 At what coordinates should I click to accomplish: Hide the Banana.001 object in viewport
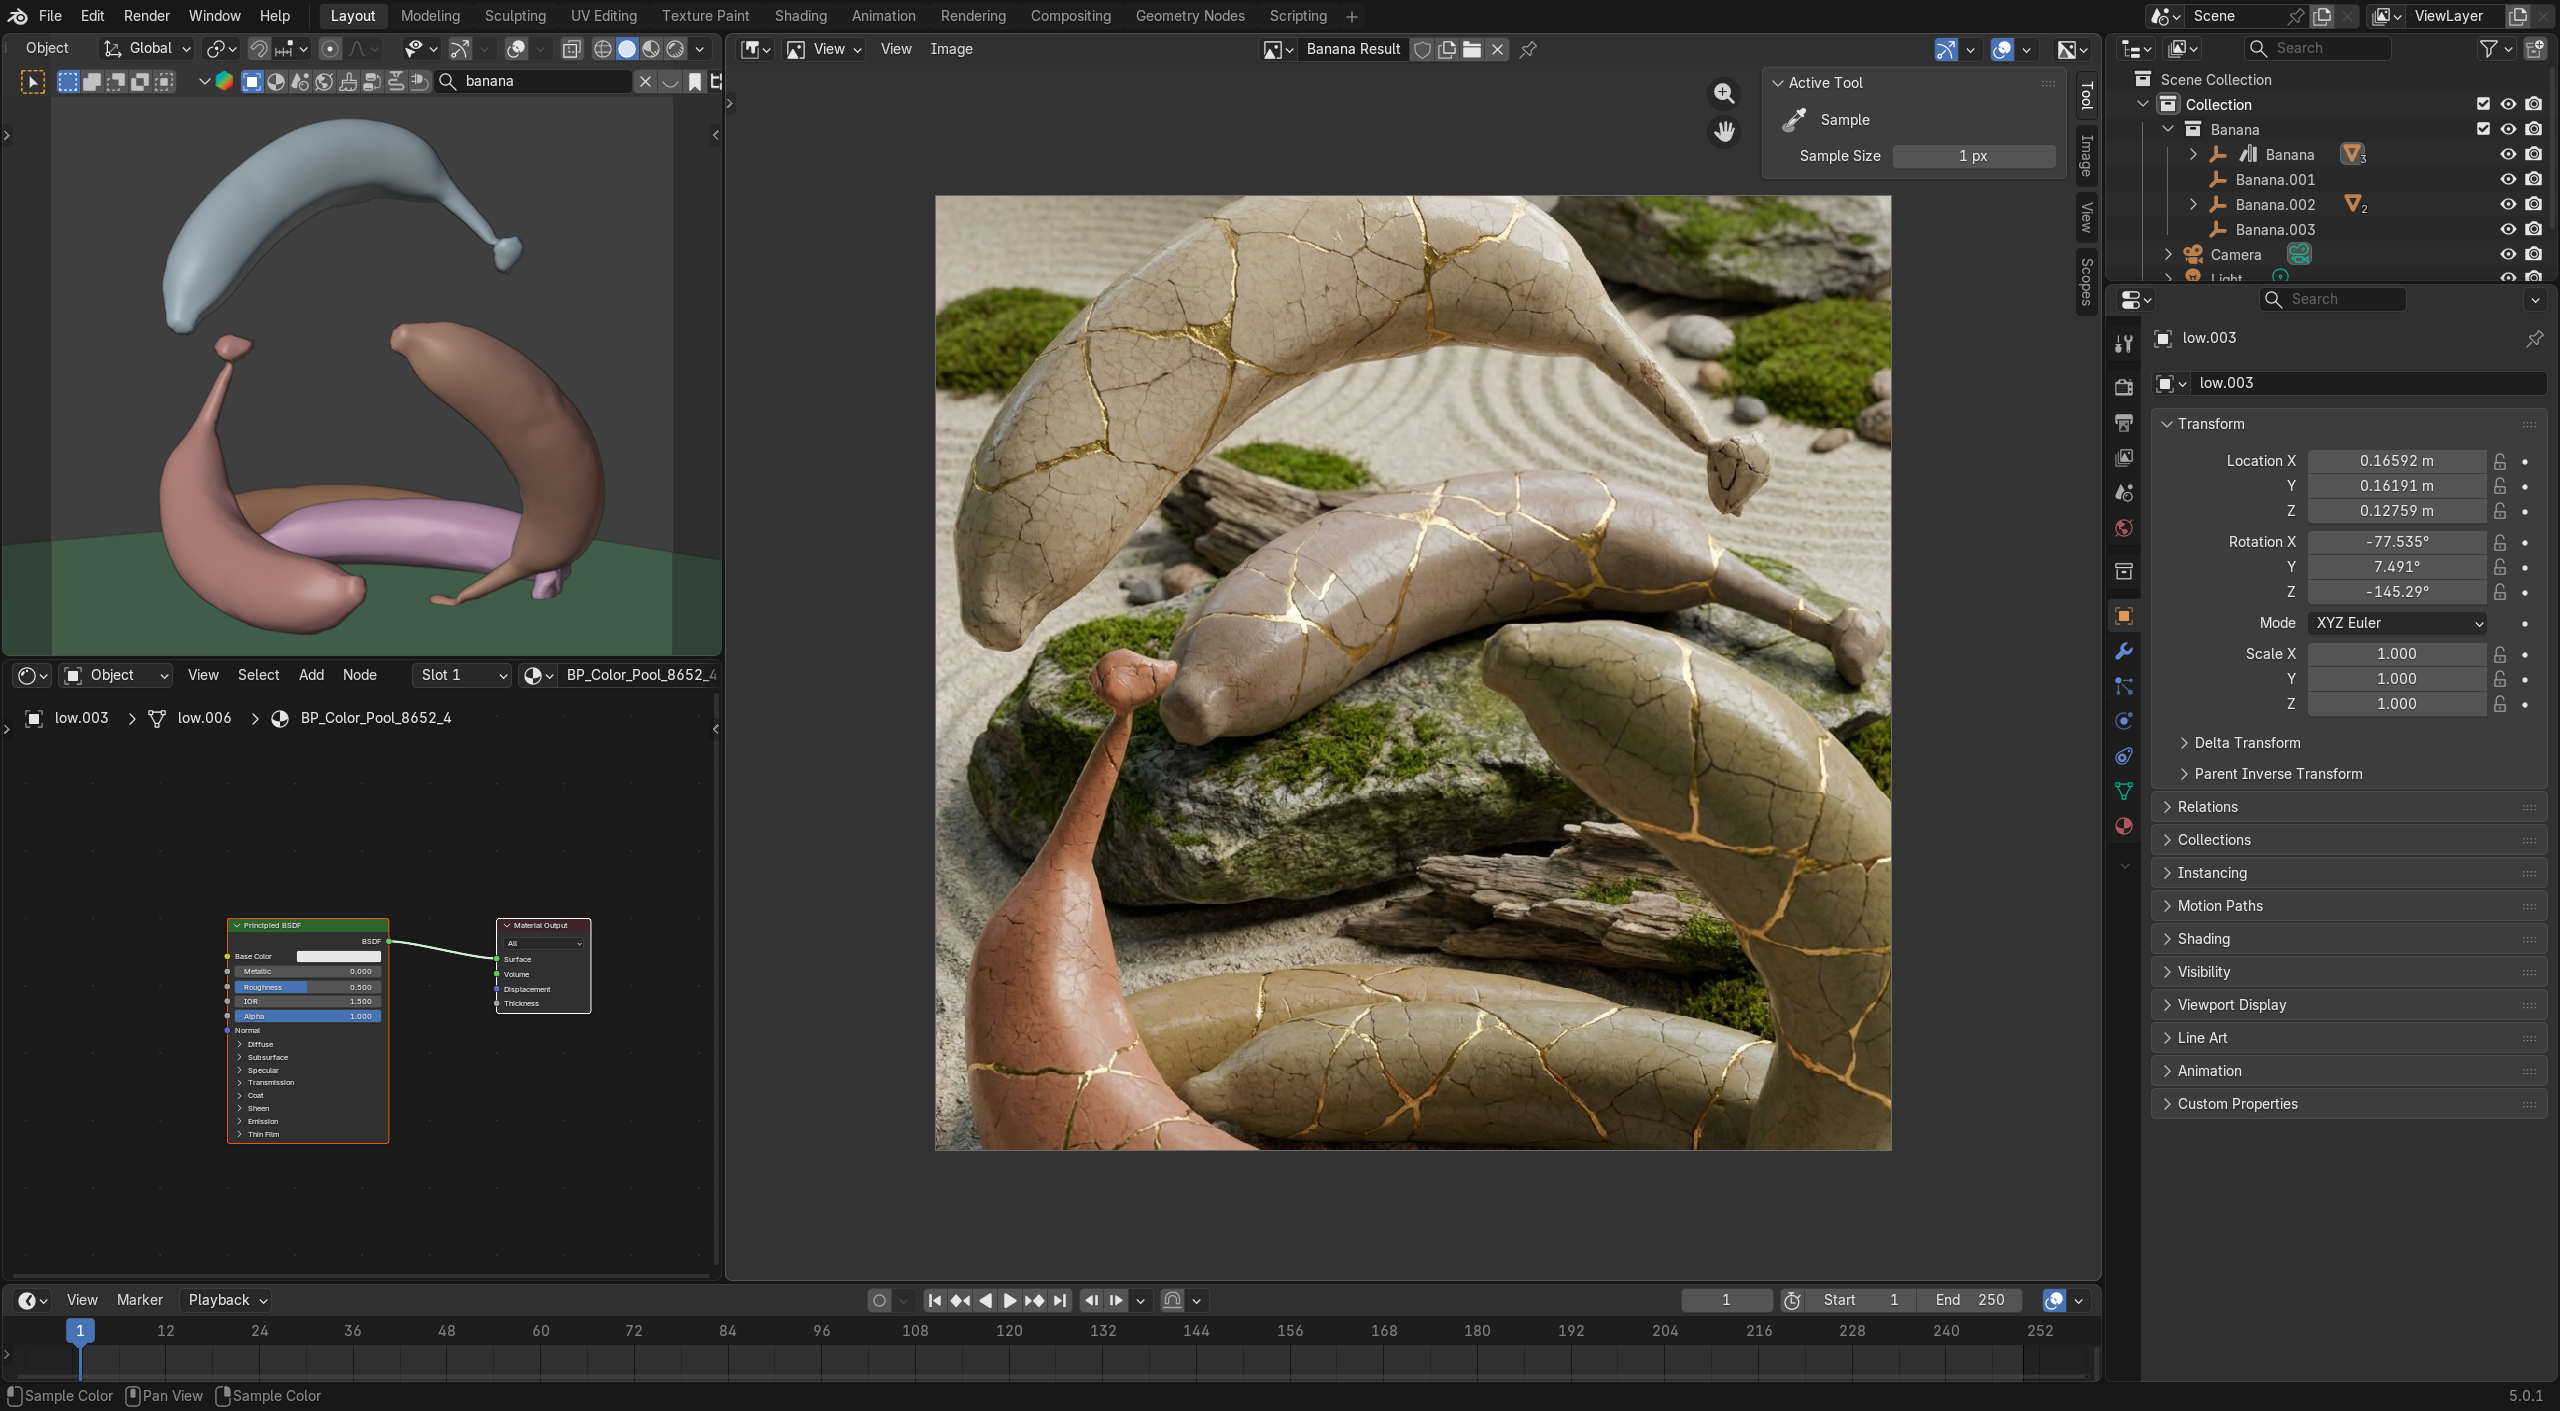point(2508,179)
